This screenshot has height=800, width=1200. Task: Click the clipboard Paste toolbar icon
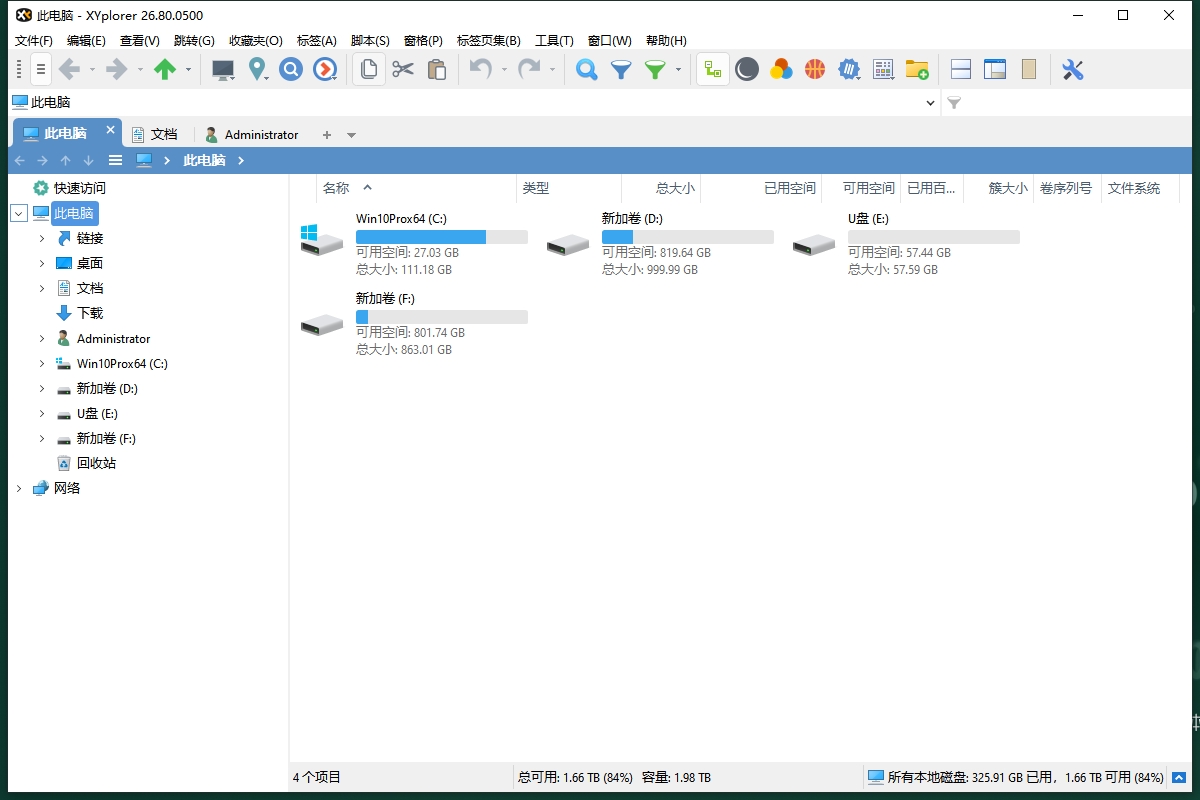coord(437,69)
